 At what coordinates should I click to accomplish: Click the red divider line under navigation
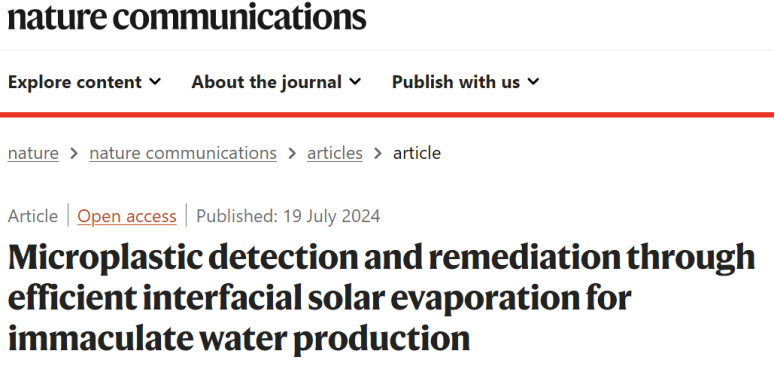(x=388, y=115)
